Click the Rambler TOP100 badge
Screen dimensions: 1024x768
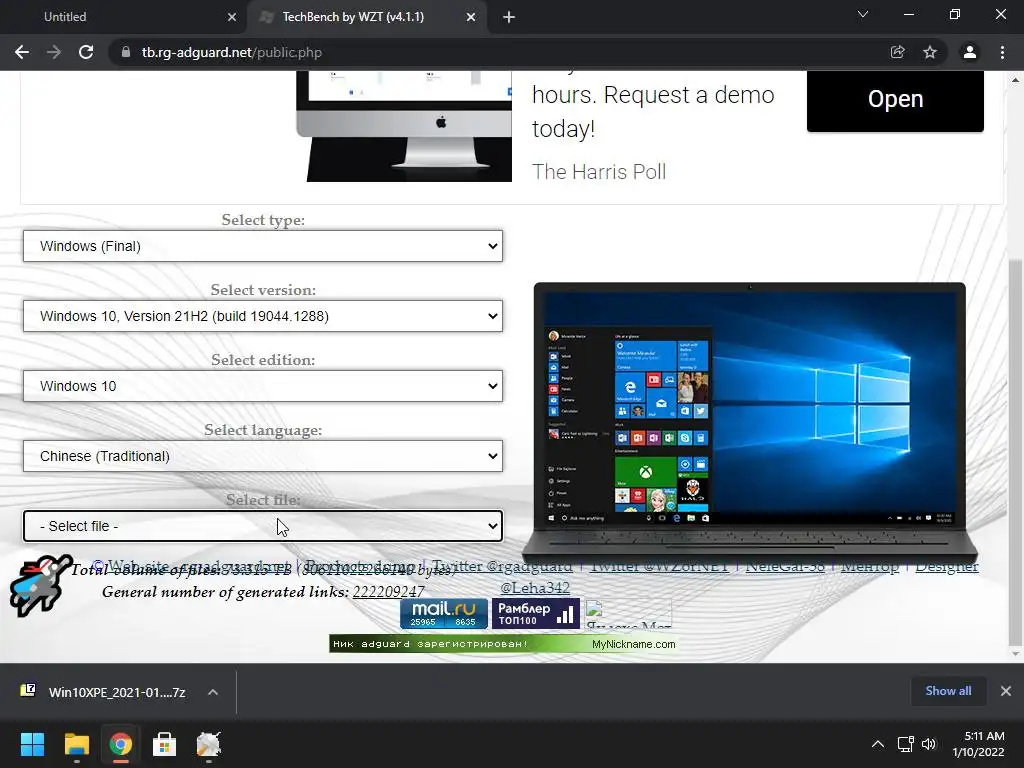536,614
